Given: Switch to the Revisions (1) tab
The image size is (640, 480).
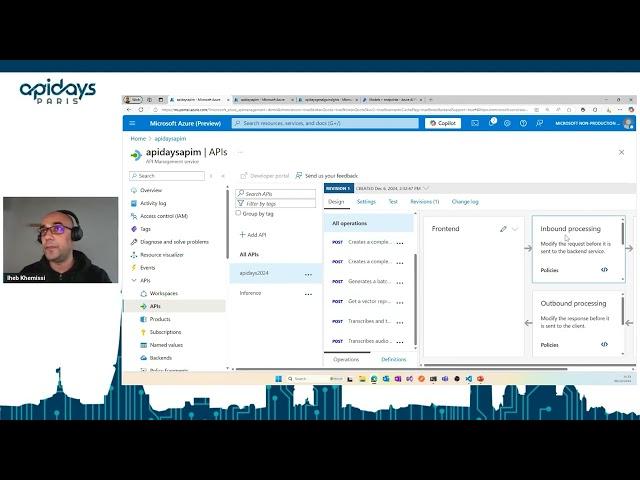Looking at the screenshot, I should tap(424, 202).
